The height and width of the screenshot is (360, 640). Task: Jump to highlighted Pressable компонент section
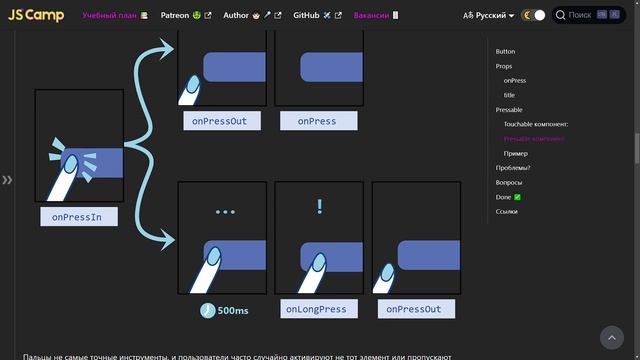pyautogui.click(x=534, y=139)
